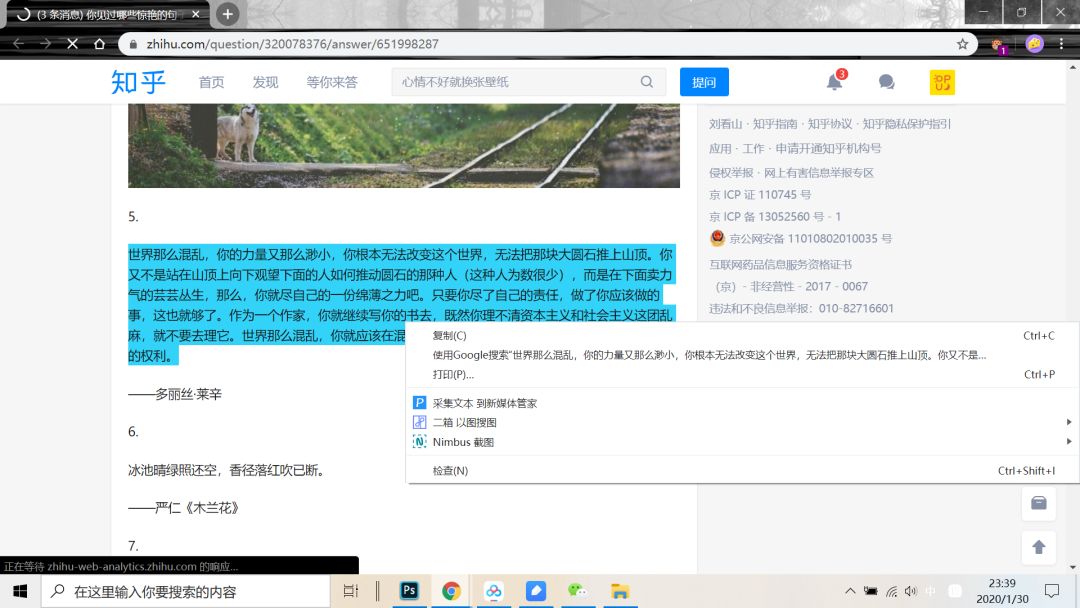Mute system volume via tray speaker icon
This screenshot has width=1080, height=608.
[910, 591]
